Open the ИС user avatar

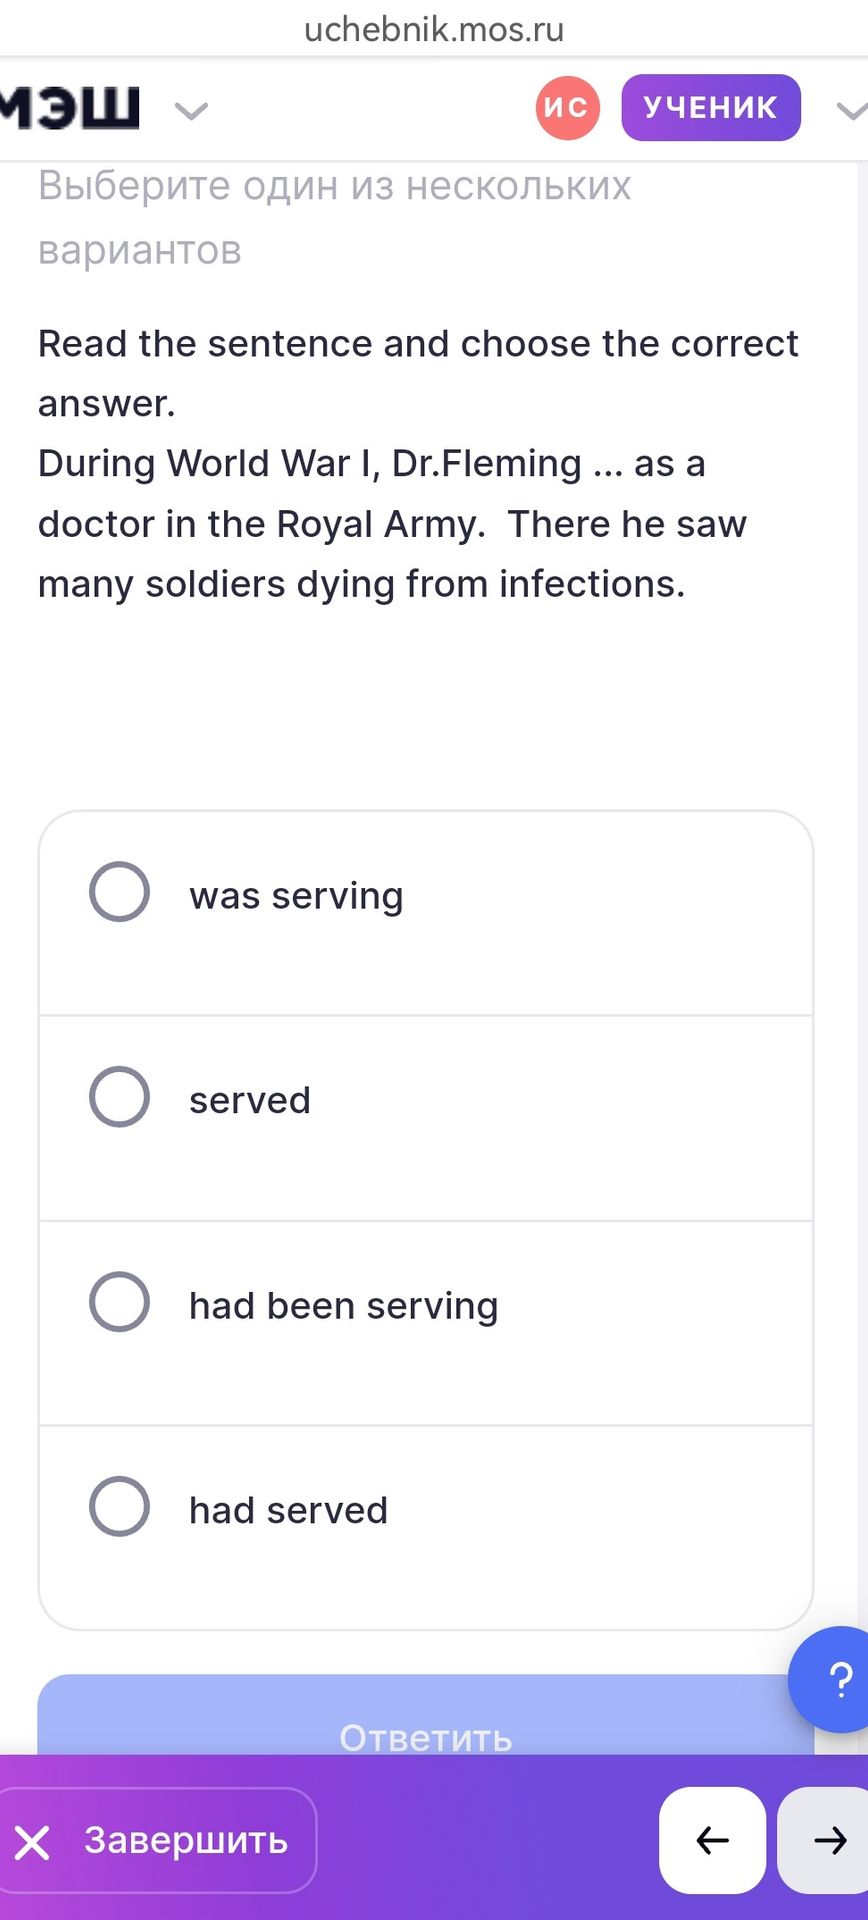pyautogui.click(x=567, y=107)
